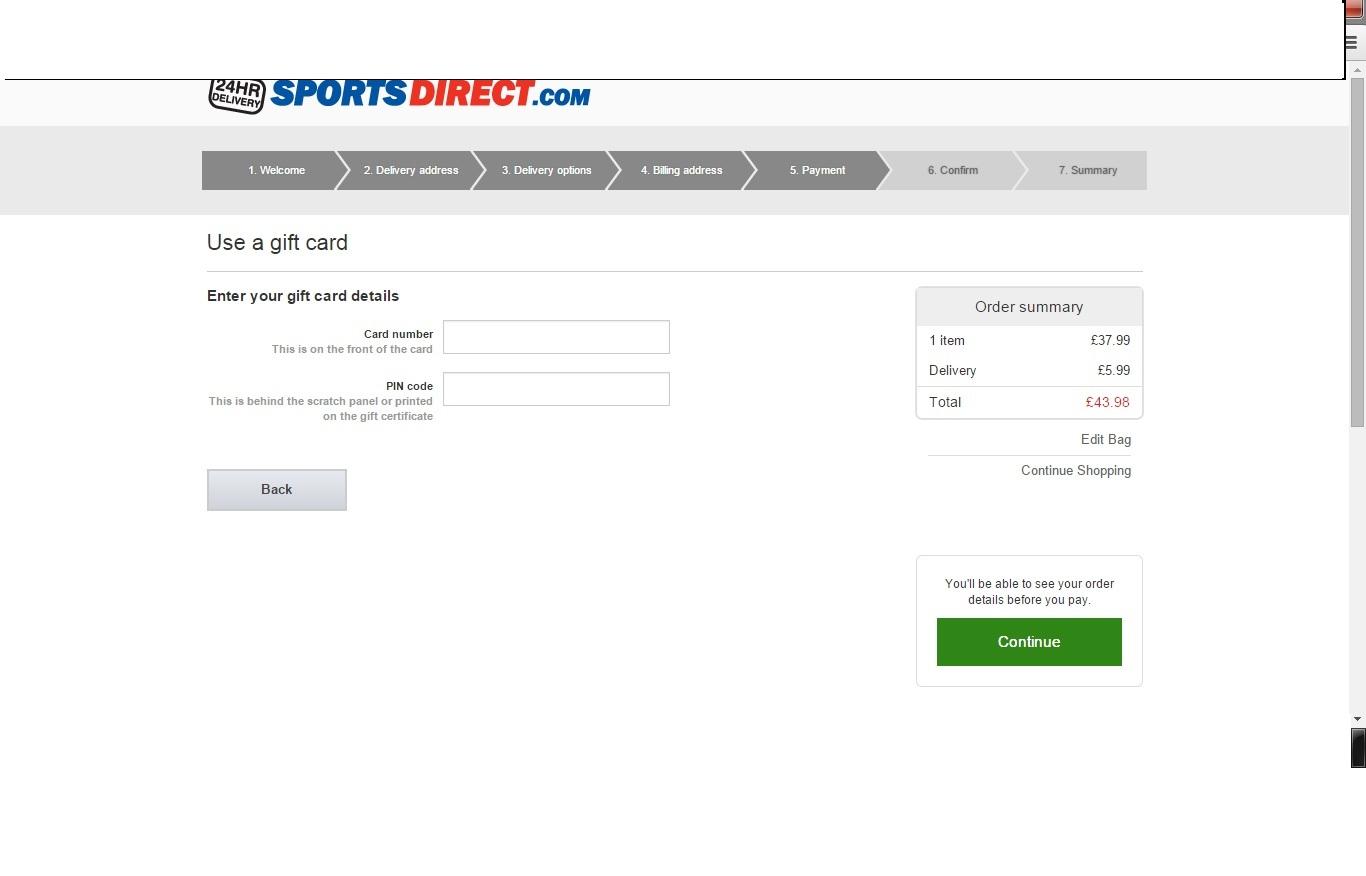Image resolution: width=1366 pixels, height=876 pixels.
Task: Select the 1. Welcome checkout step
Action: [276, 170]
